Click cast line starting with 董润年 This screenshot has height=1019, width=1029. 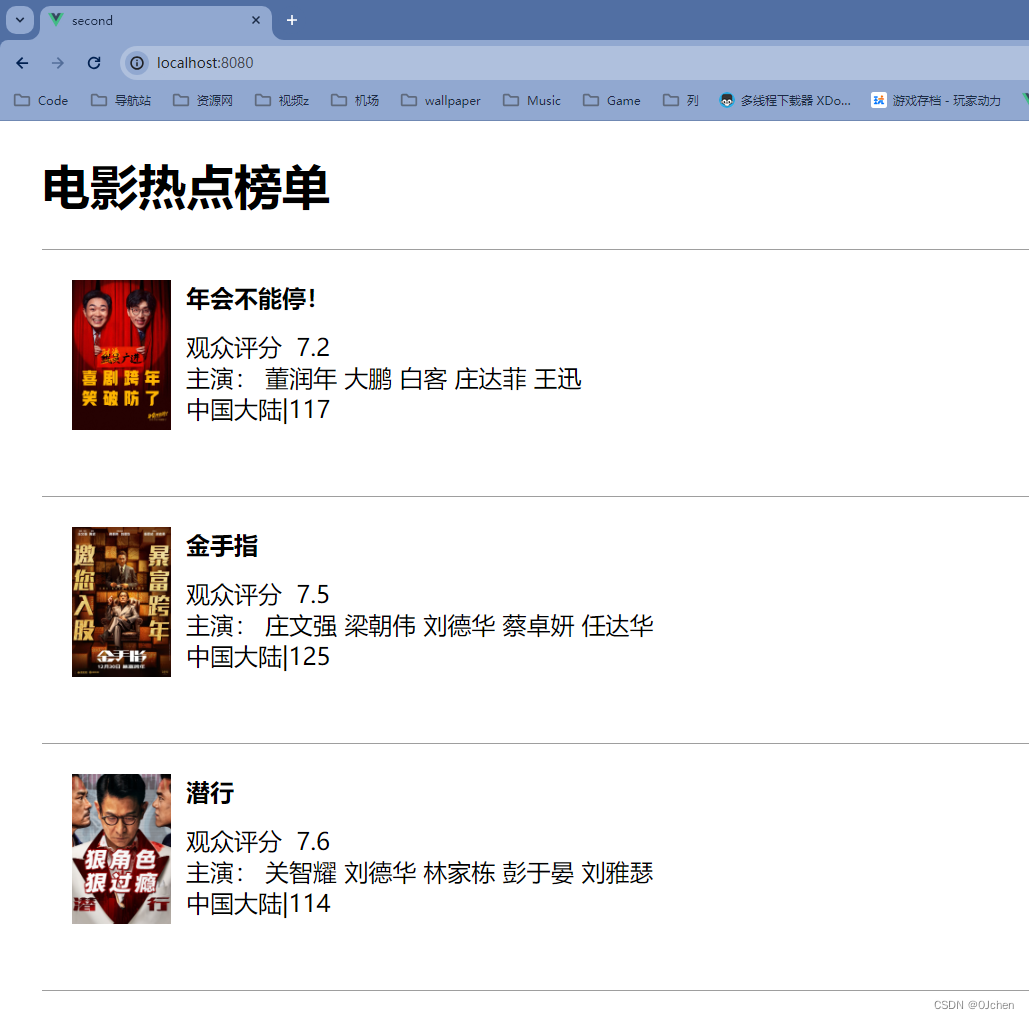coord(384,379)
